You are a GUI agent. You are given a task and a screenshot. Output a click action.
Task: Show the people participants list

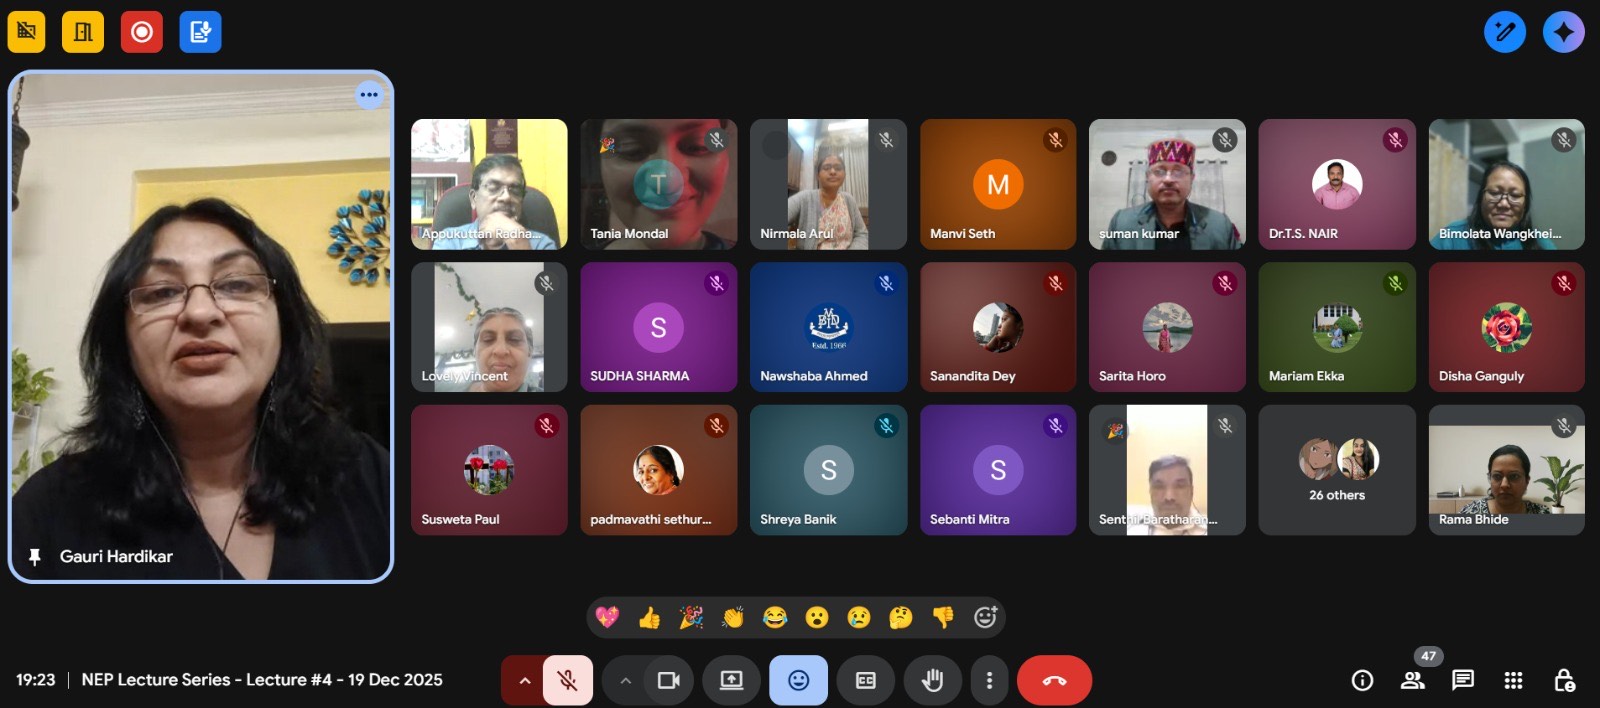[x=1412, y=680]
